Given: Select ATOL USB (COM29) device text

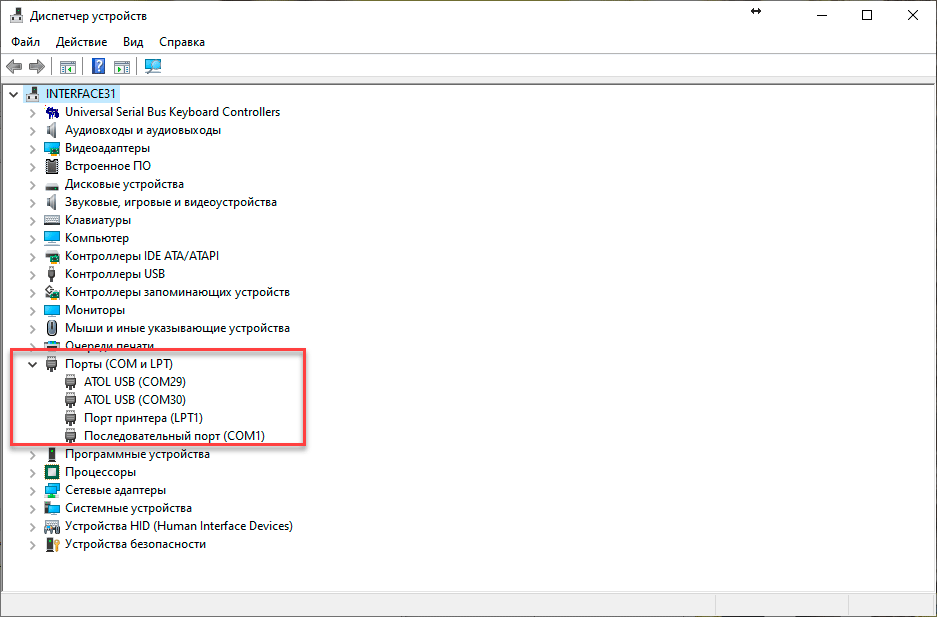Looking at the screenshot, I should [x=135, y=382].
